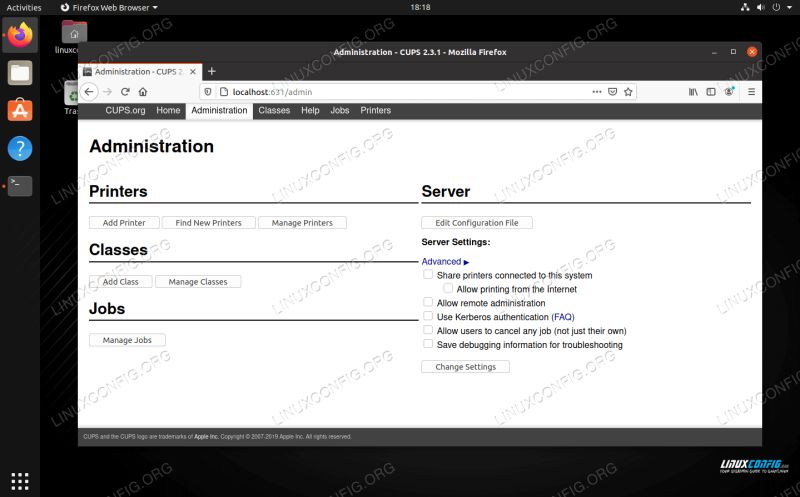Open the page actions three-dot menu

coord(596,92)
